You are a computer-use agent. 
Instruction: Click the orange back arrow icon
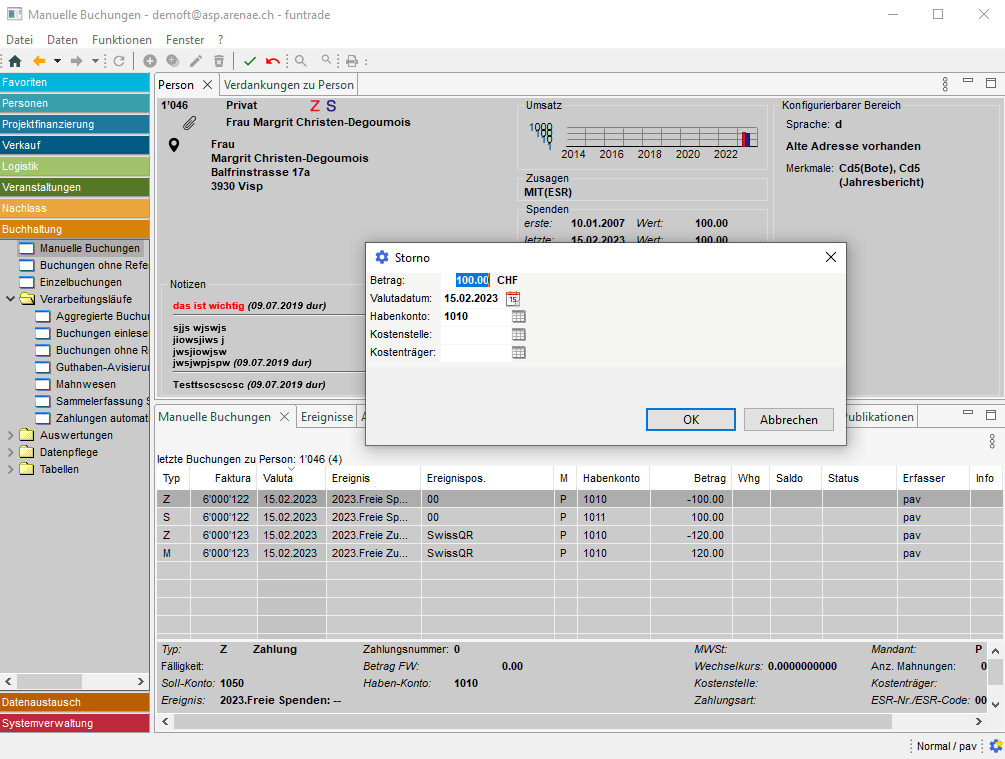(x=40, y=61)
